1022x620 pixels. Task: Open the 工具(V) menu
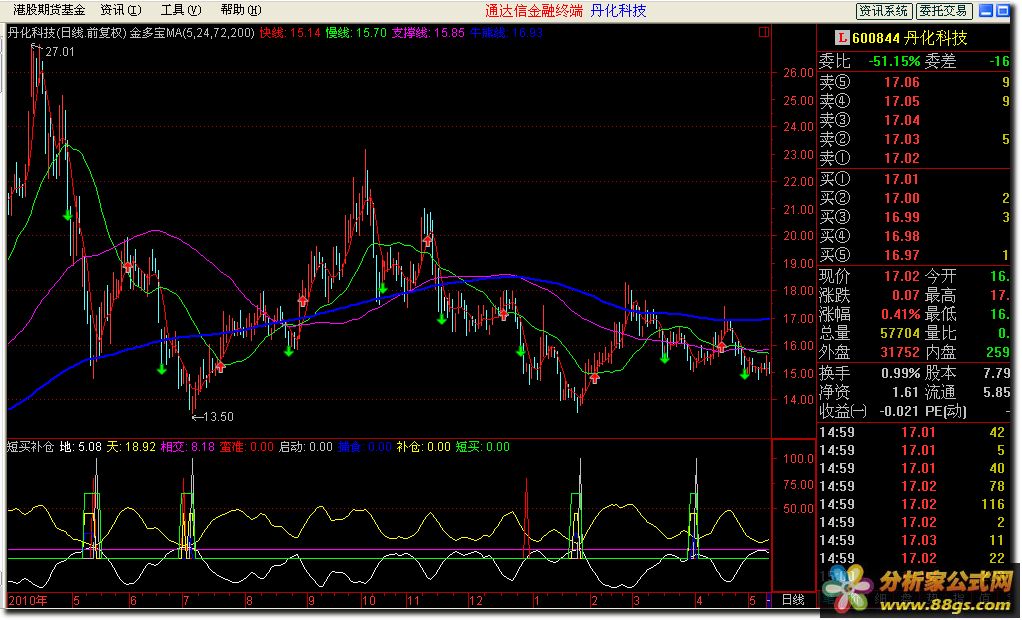[181, 10]
